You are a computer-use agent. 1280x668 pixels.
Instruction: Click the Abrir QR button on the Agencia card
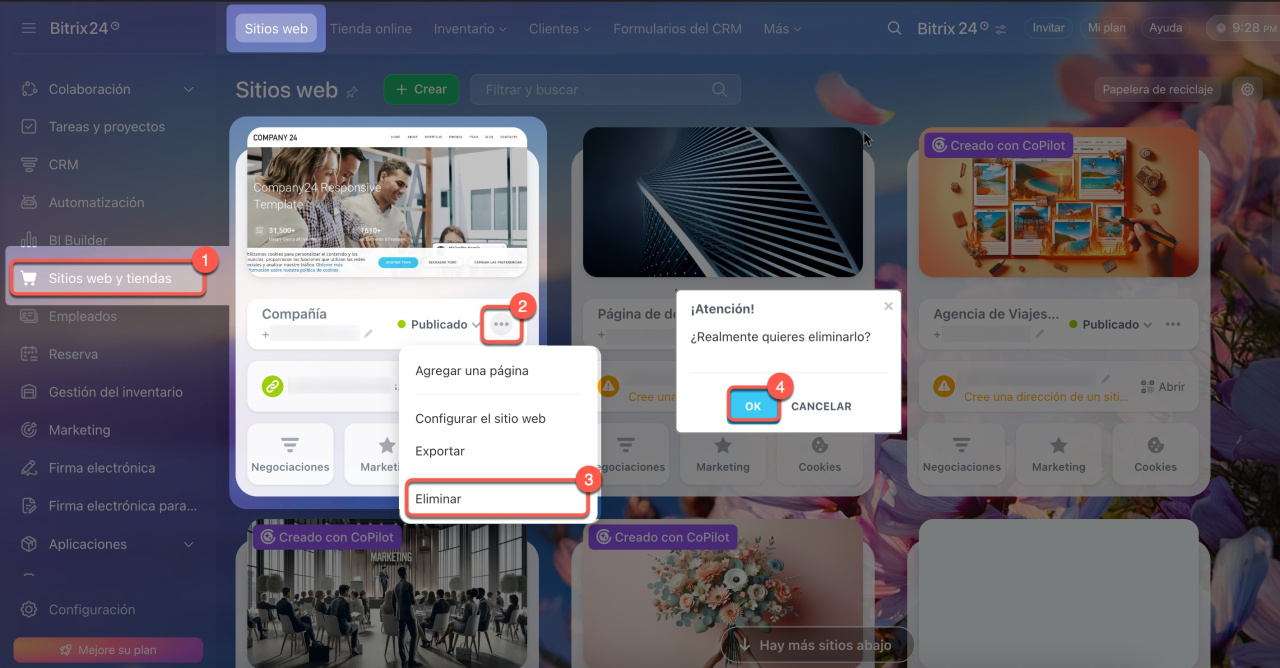click(x=1163, y=387)
